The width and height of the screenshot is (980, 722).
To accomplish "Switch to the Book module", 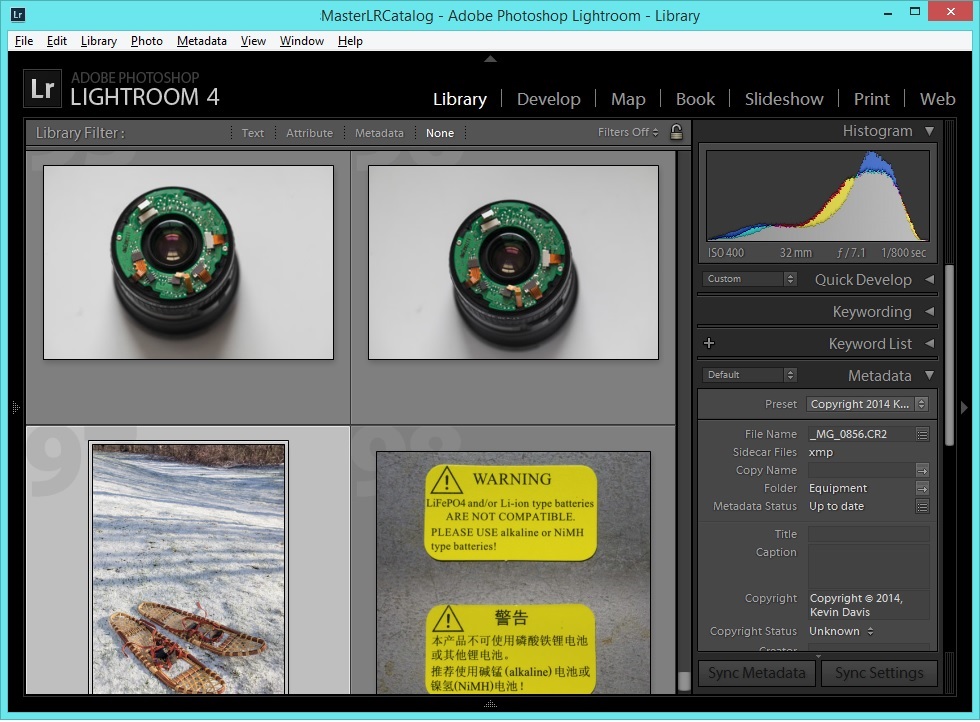I will 695,99.
